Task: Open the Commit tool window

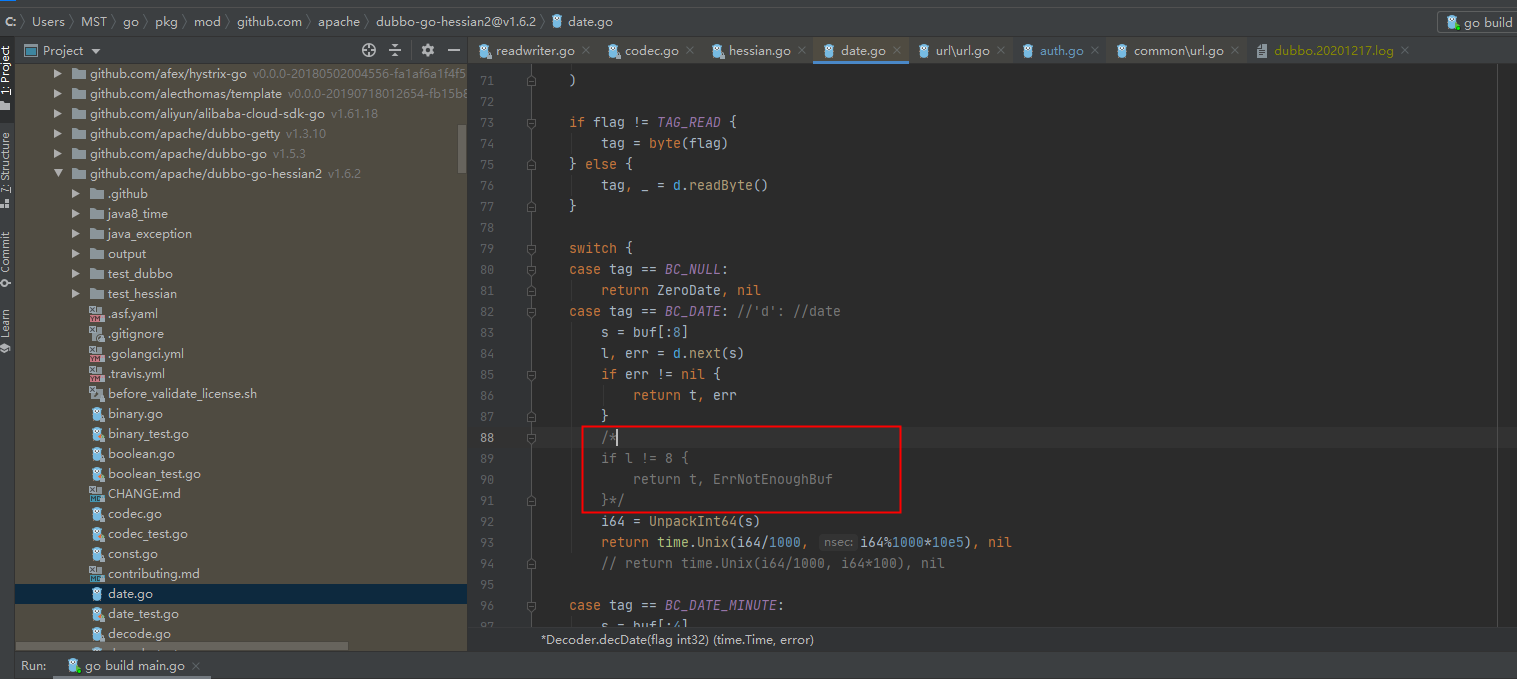Action: 9,252
